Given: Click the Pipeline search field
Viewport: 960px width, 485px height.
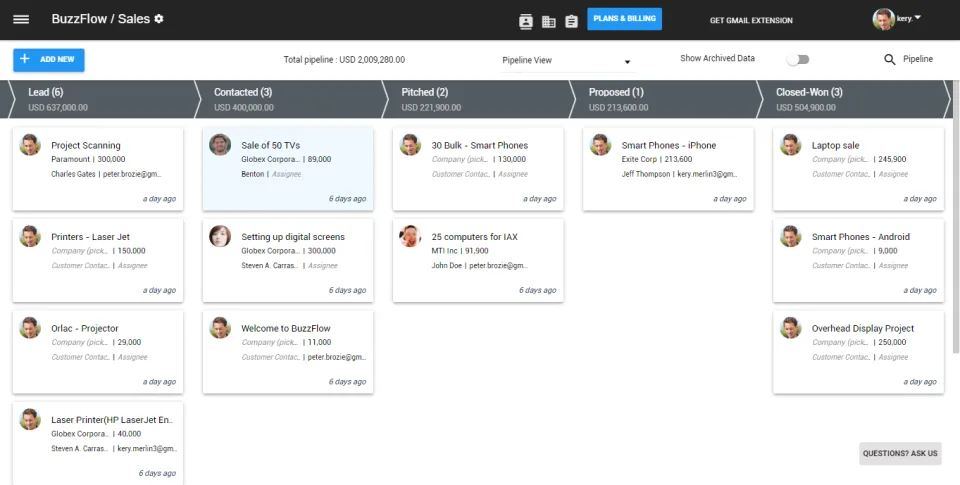Looking at the screenshot, I should 918,59.
